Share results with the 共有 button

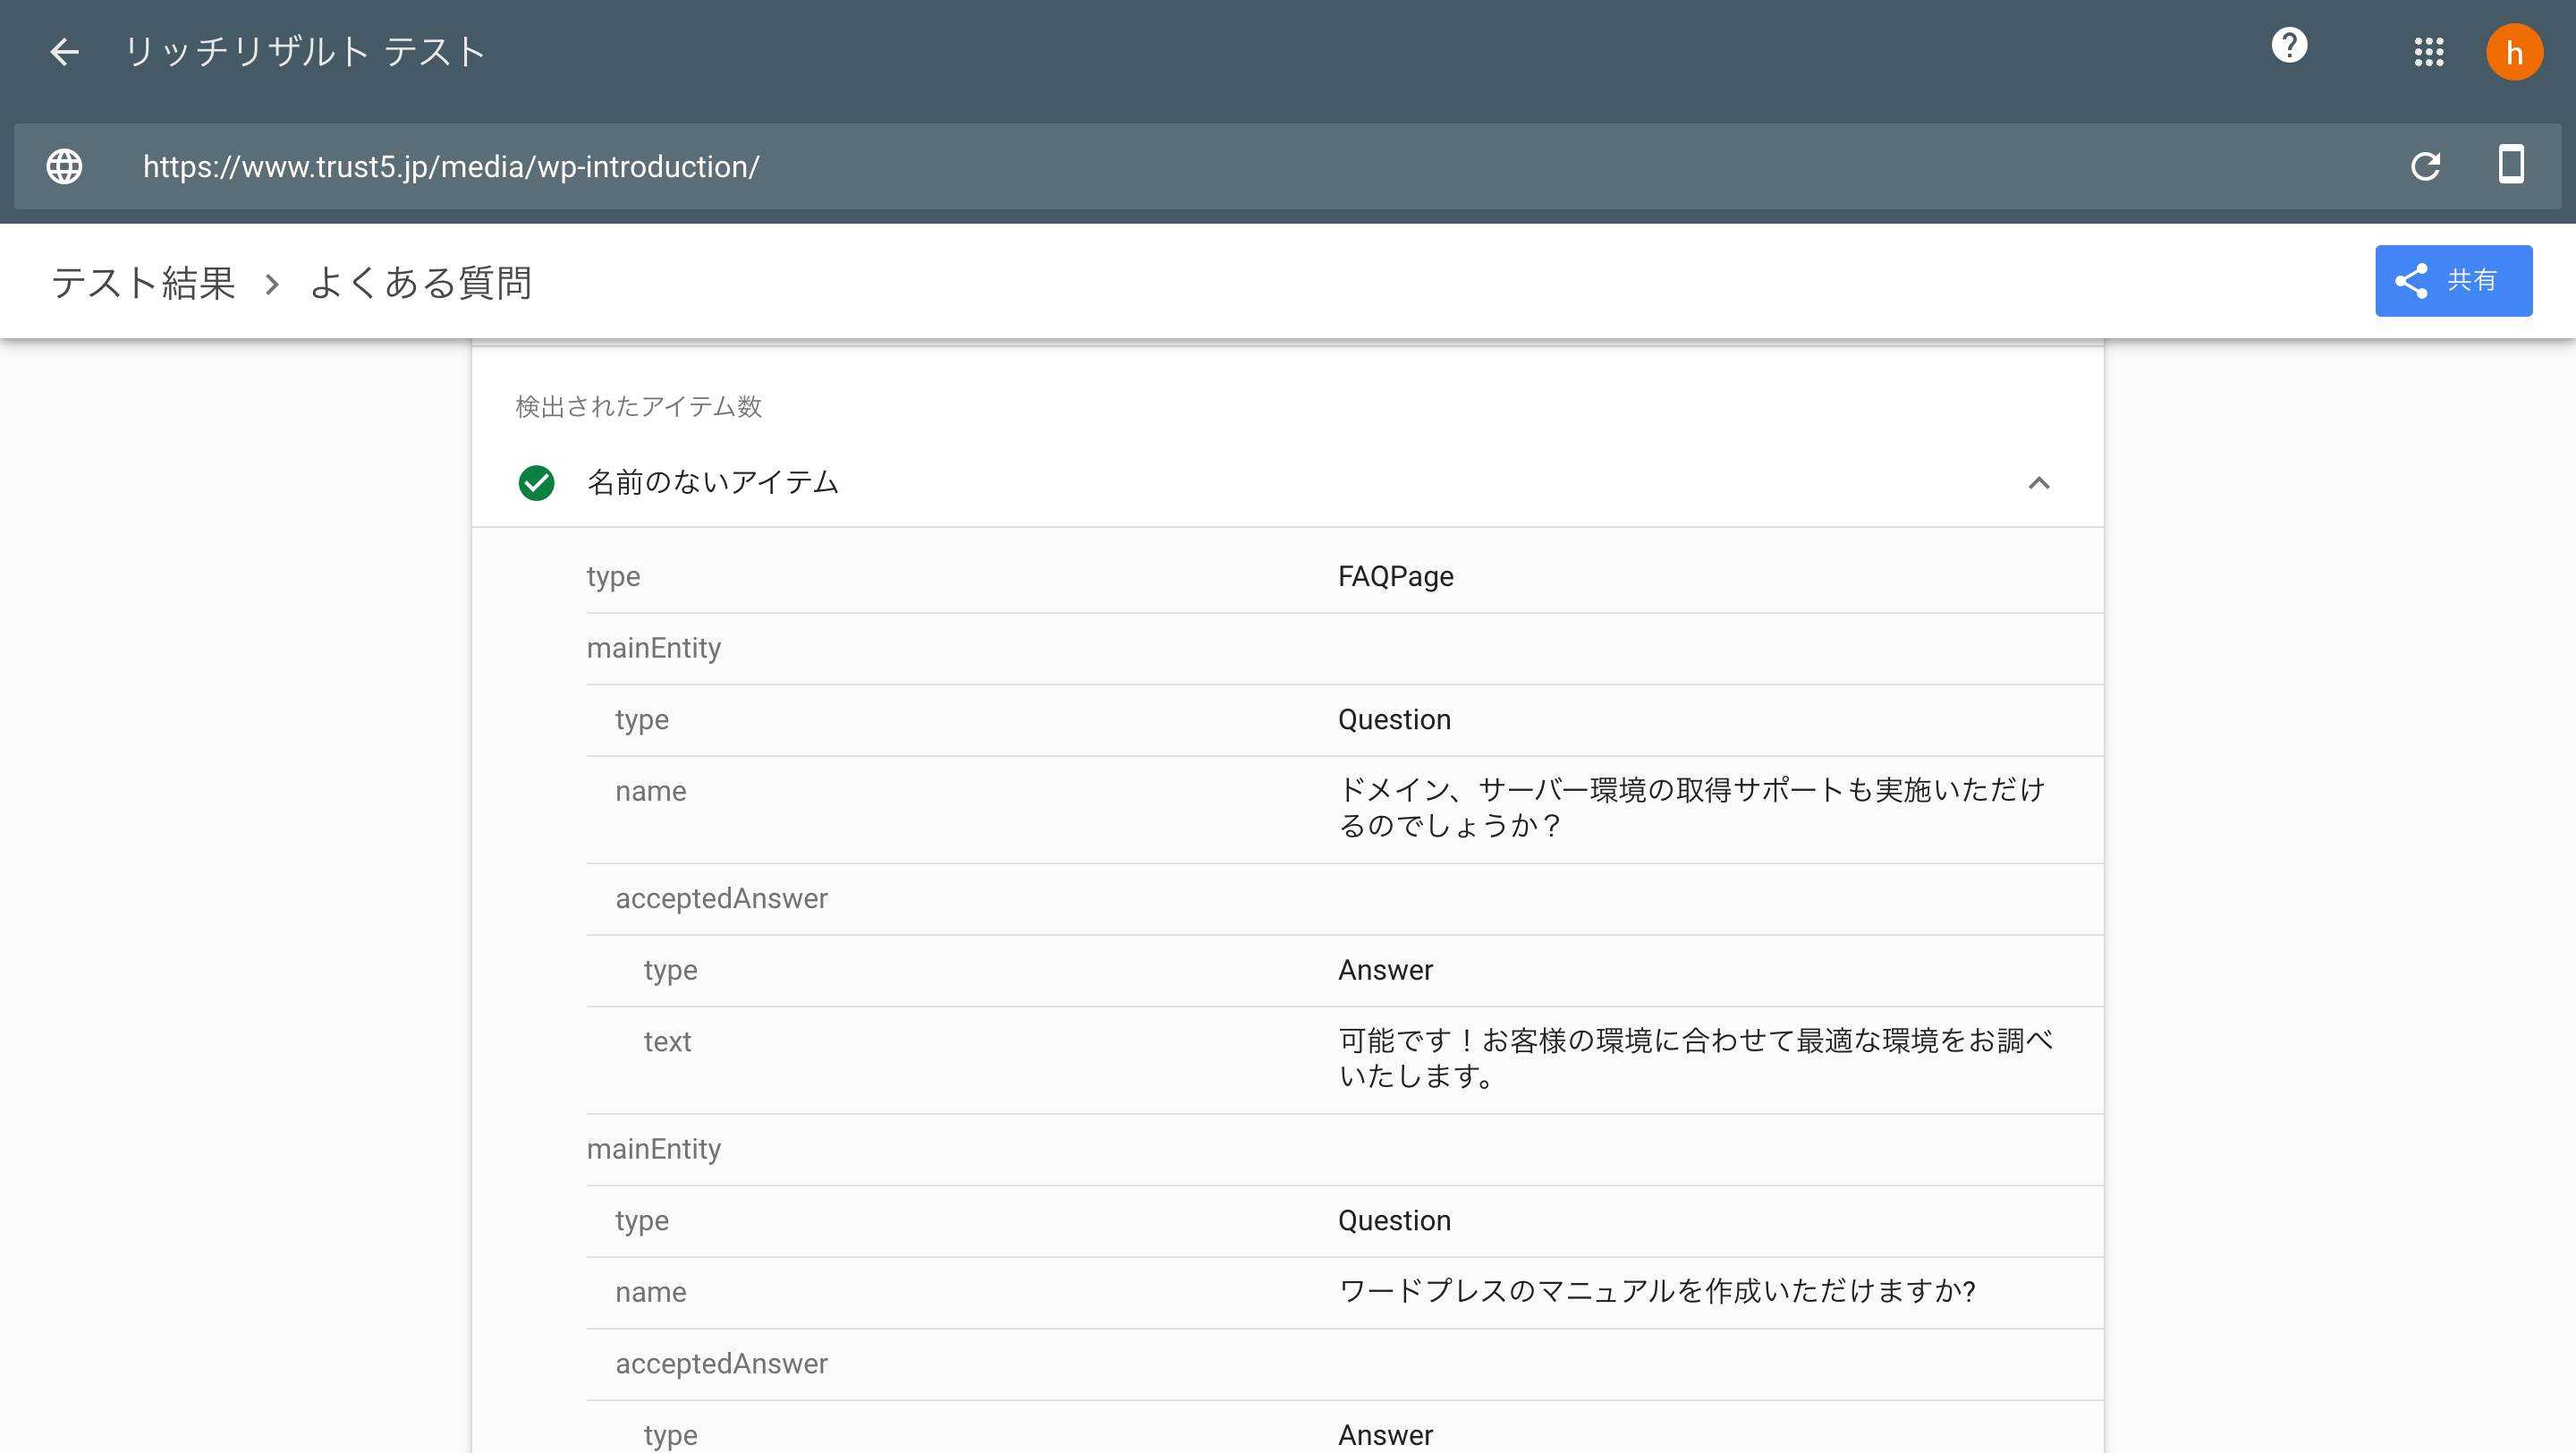(2453, 281)
